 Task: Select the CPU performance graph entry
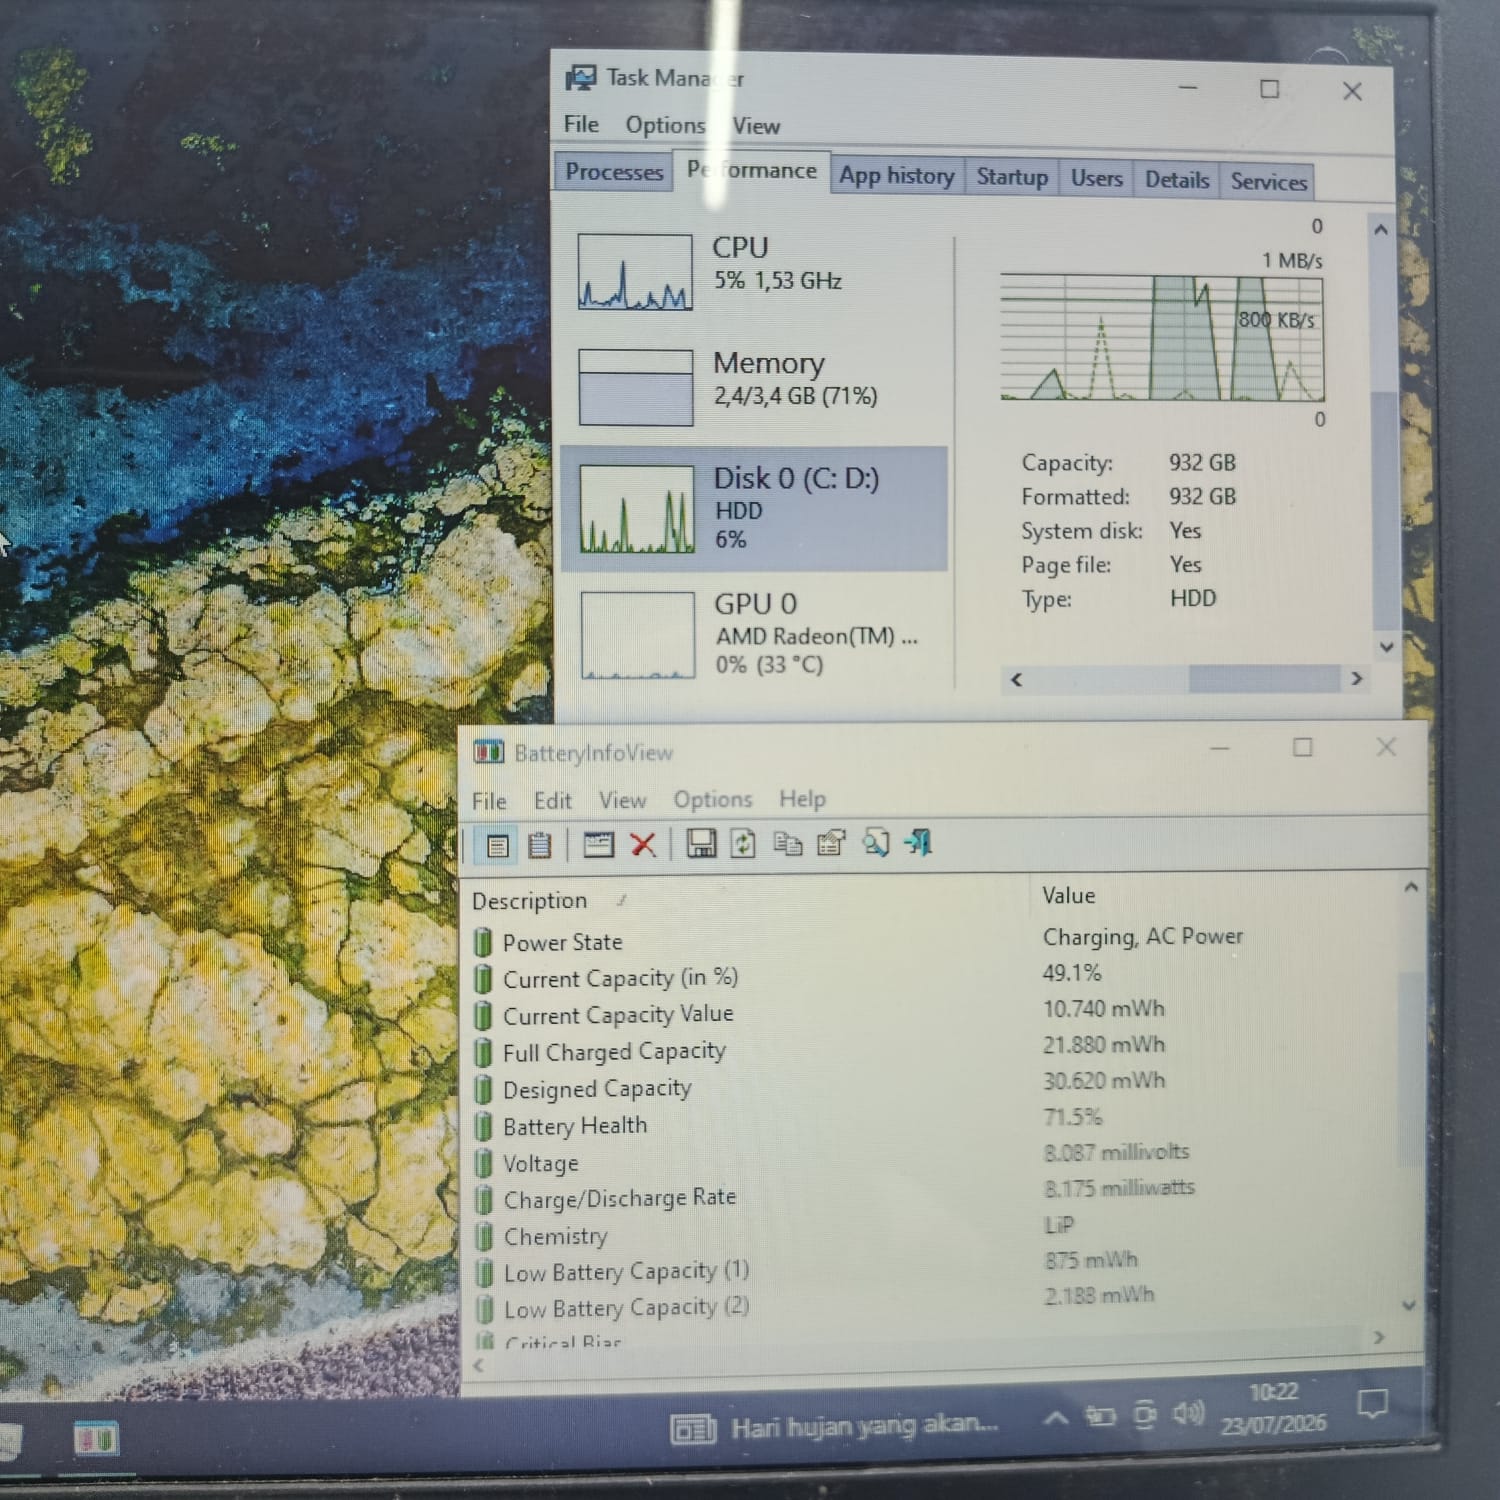(x=755, y=271)
